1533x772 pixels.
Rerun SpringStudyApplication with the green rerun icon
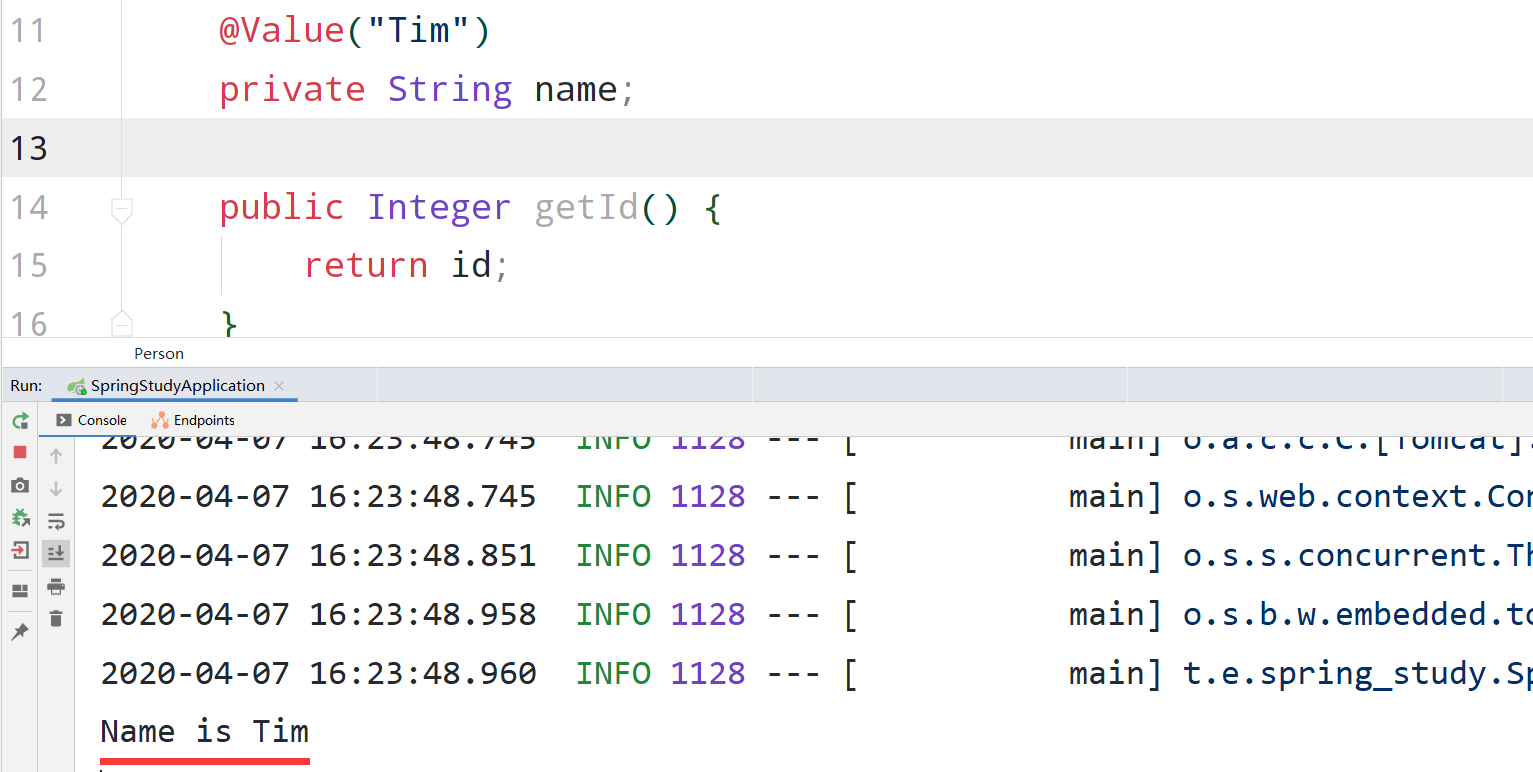pos(20,421)
